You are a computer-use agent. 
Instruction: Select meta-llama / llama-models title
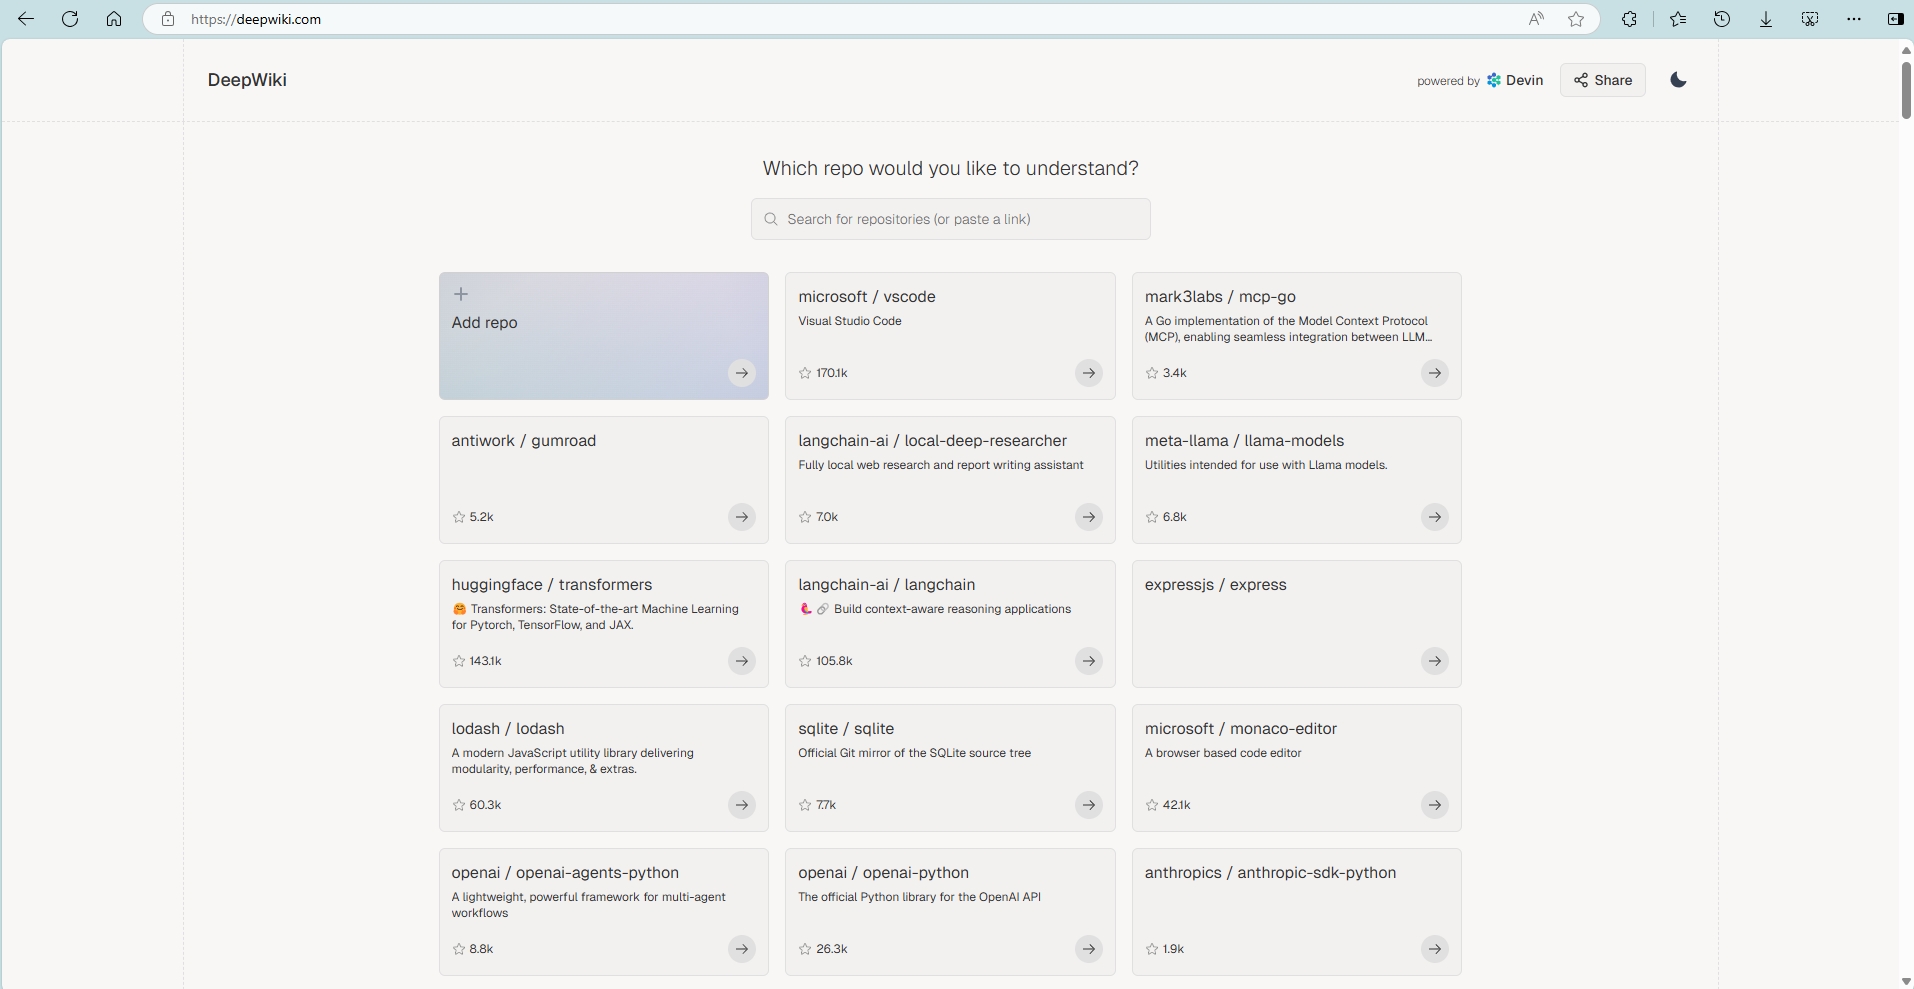pyautogui.click(x=1244, y=441)
